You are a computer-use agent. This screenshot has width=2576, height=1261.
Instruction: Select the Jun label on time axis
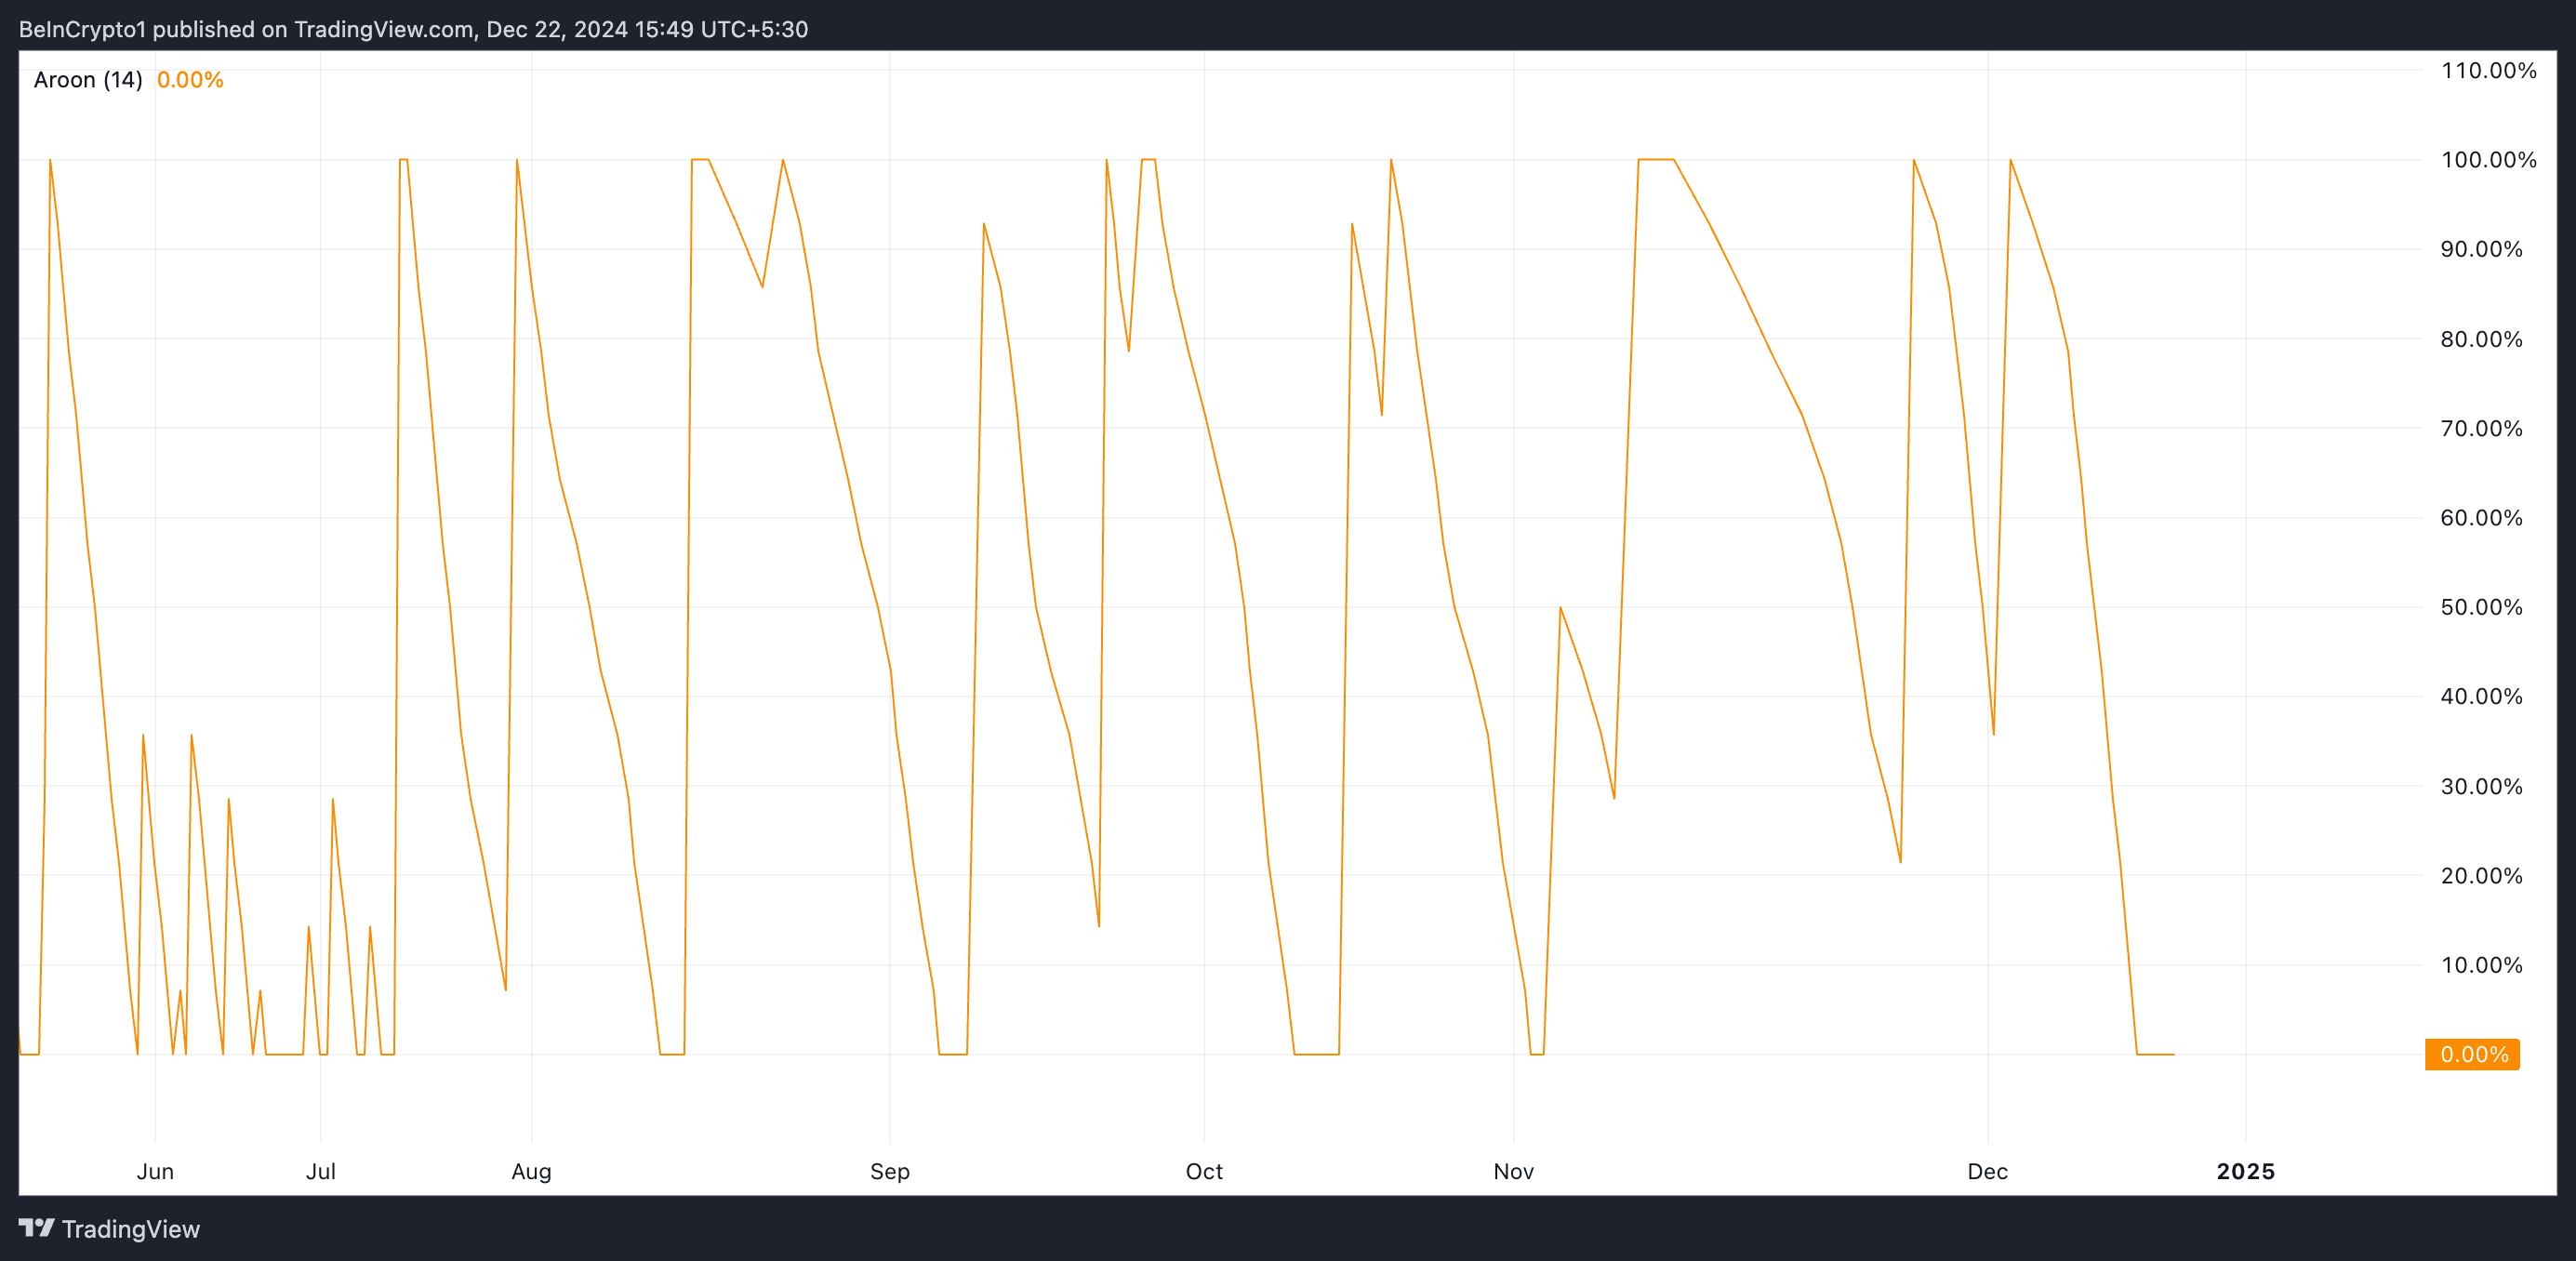click(155, 1171)
